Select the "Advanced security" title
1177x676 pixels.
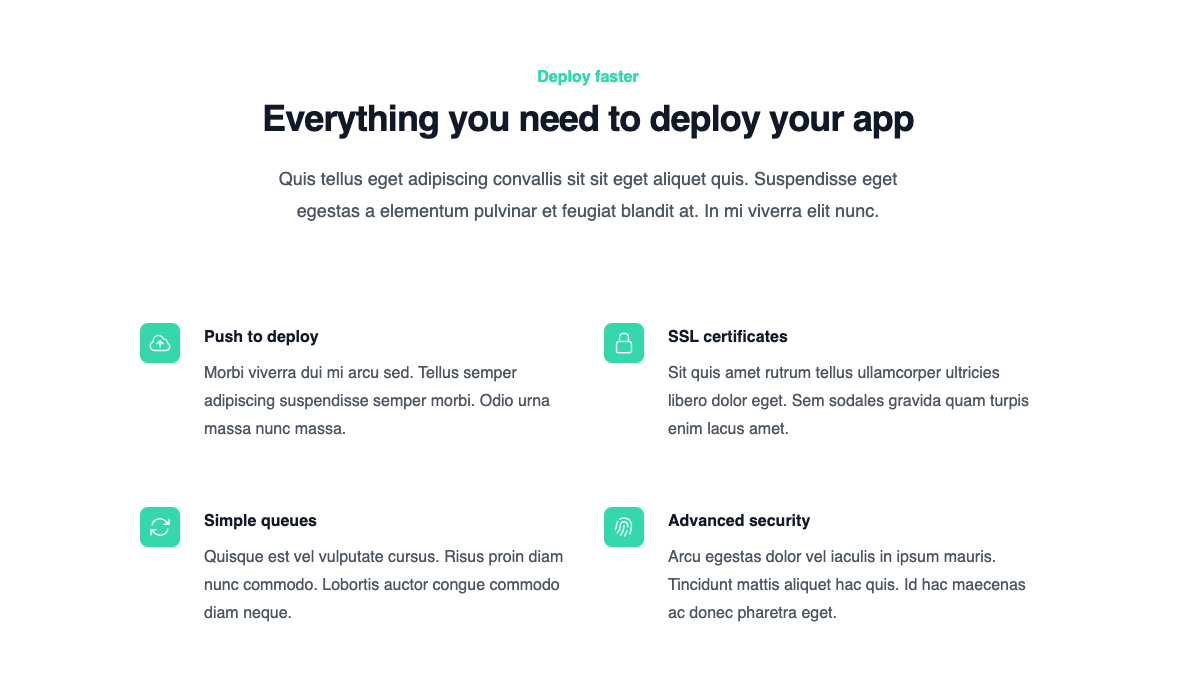tap(738, 521)
